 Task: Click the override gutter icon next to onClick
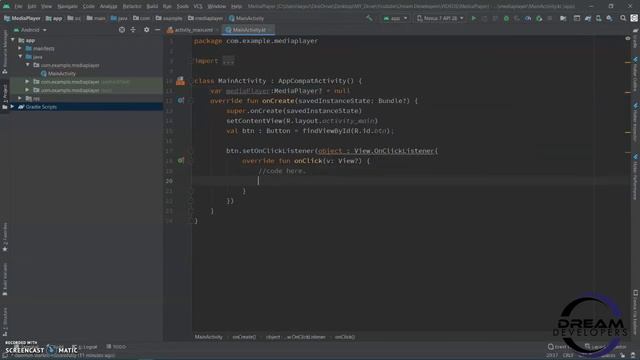click(x=181, y=161)
